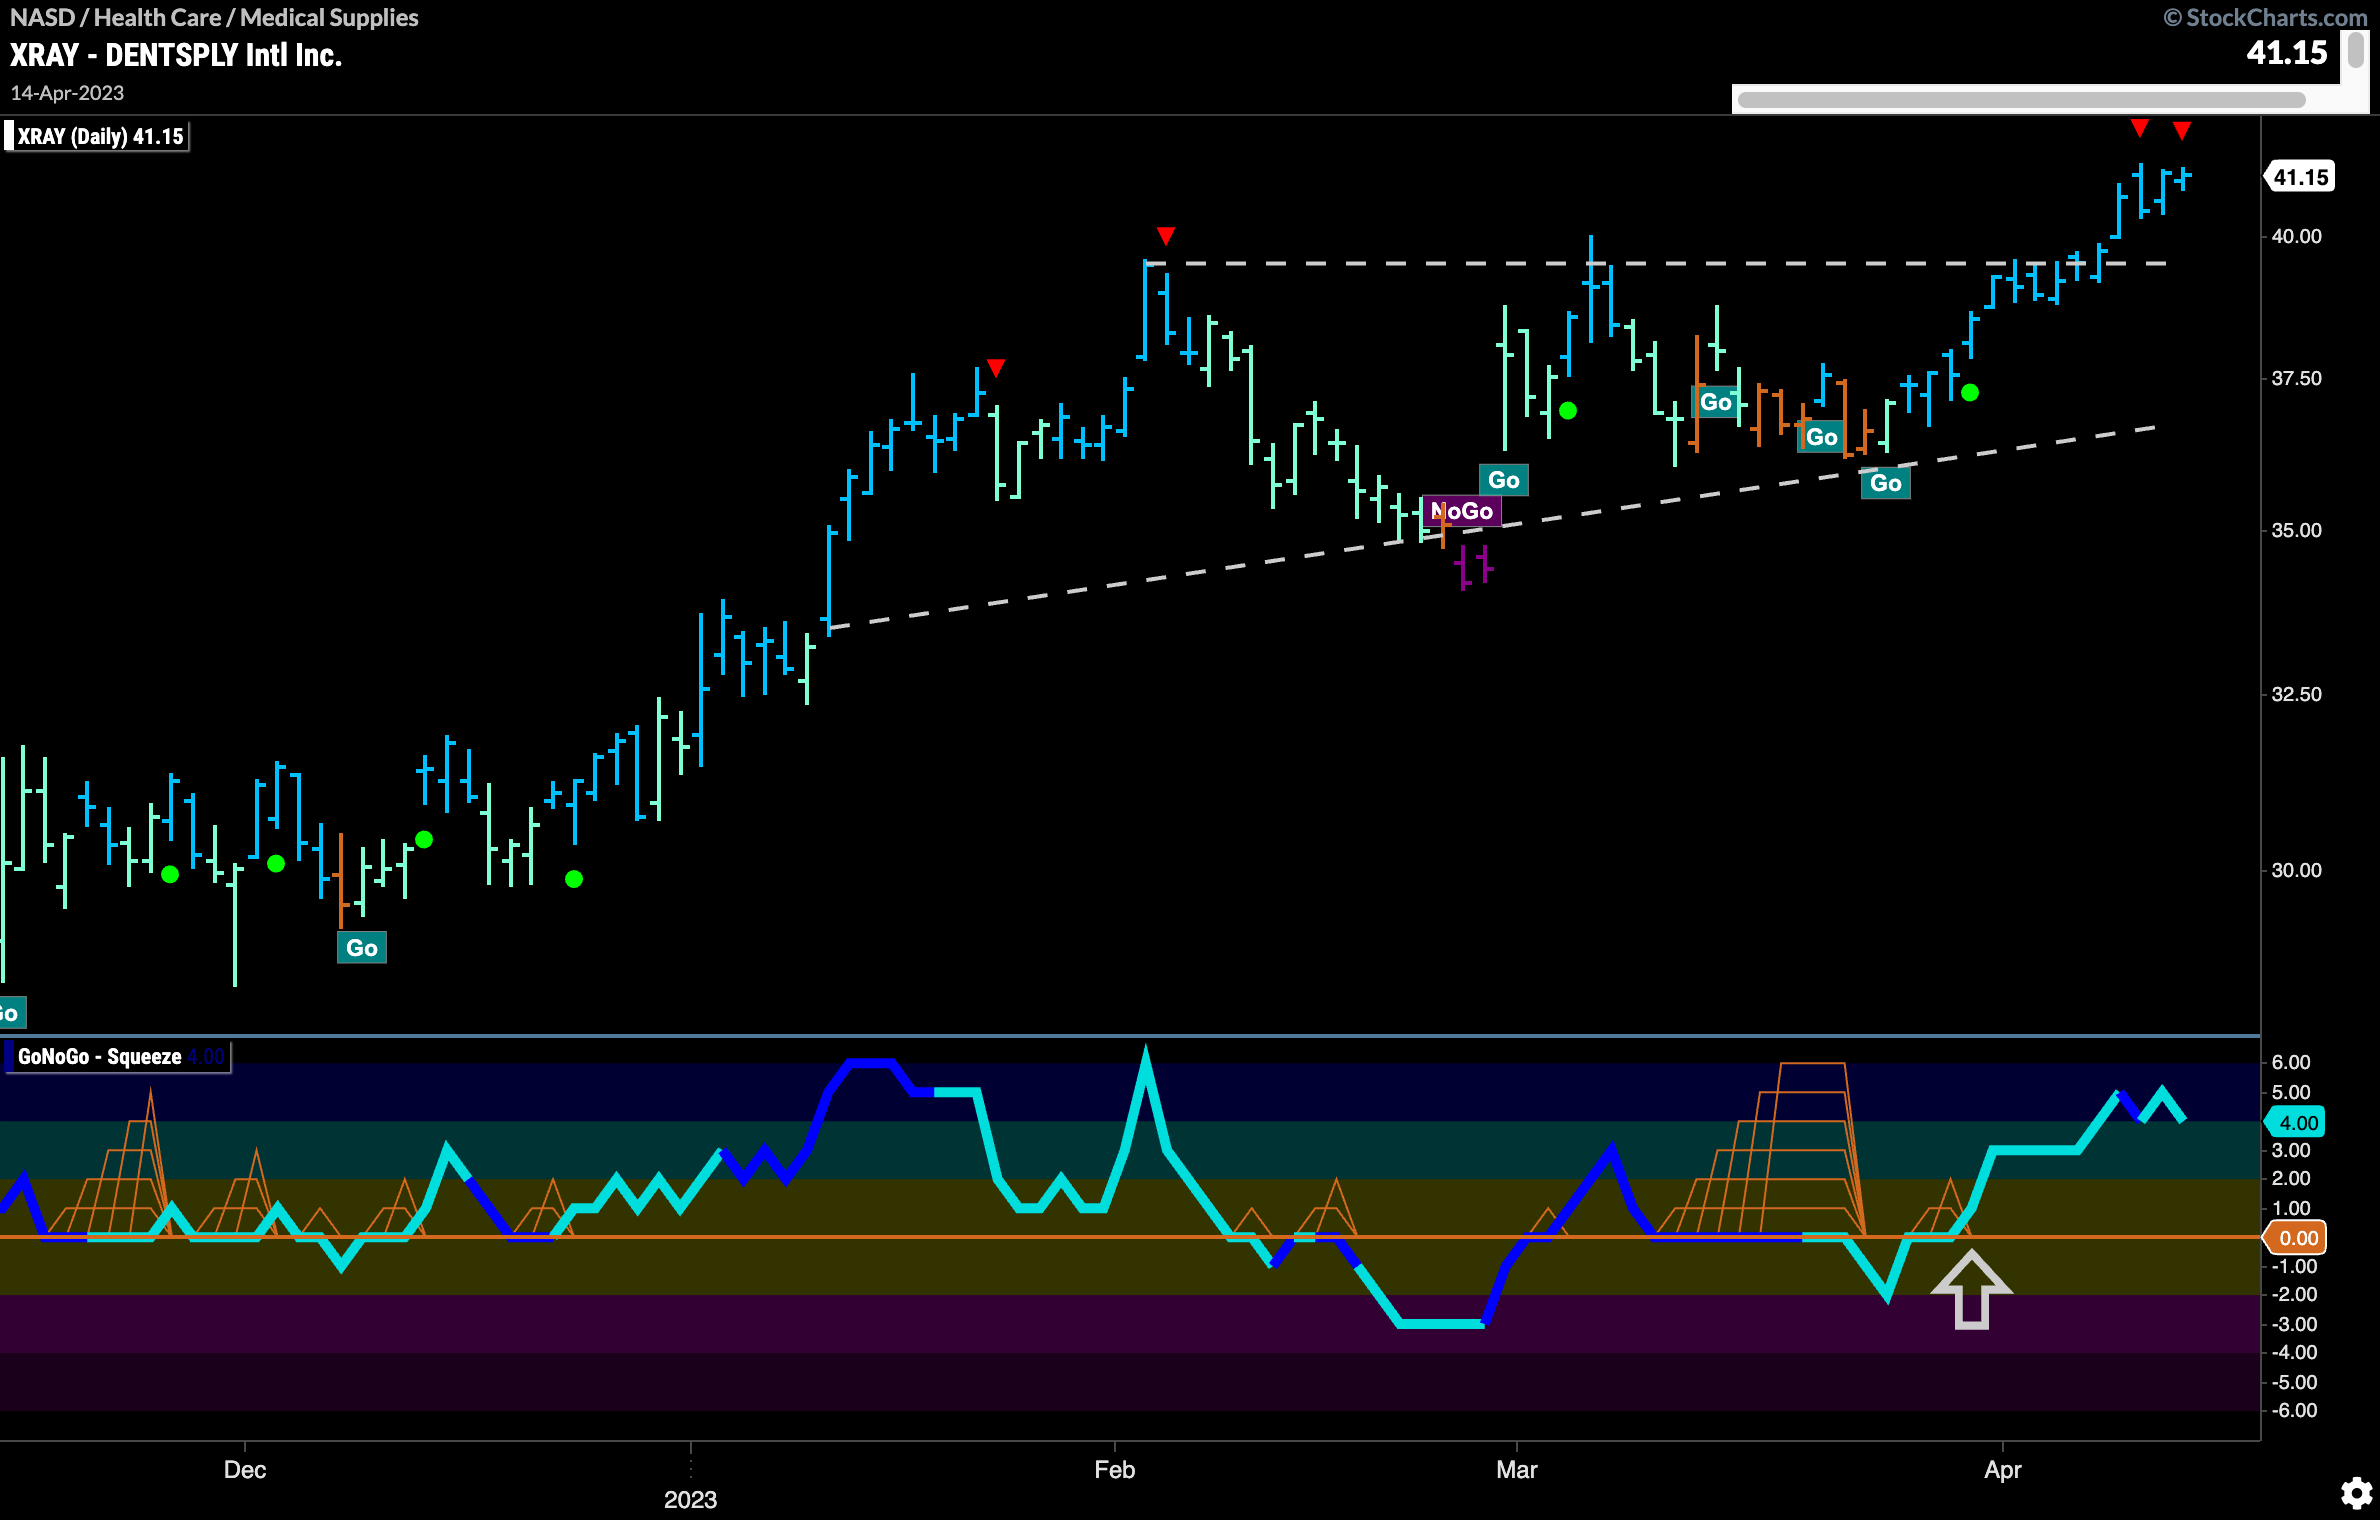Click the Go label near the 37.50 level in mid March

(x=1715, y=402)
